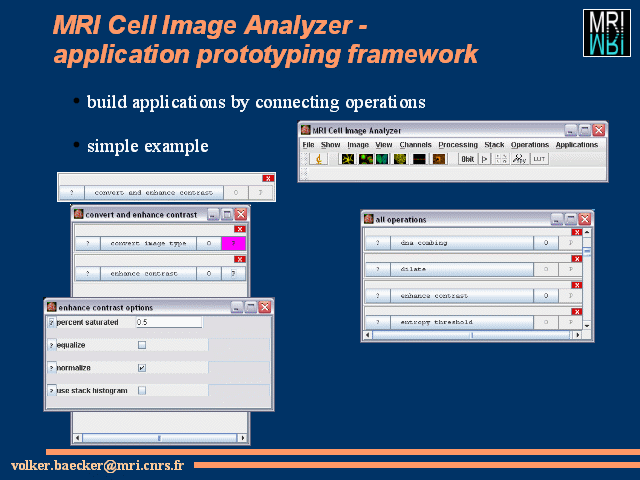Click the ? help button for entropy threshold
Viewport: 640px width, 480px height.
coord(378,322)
